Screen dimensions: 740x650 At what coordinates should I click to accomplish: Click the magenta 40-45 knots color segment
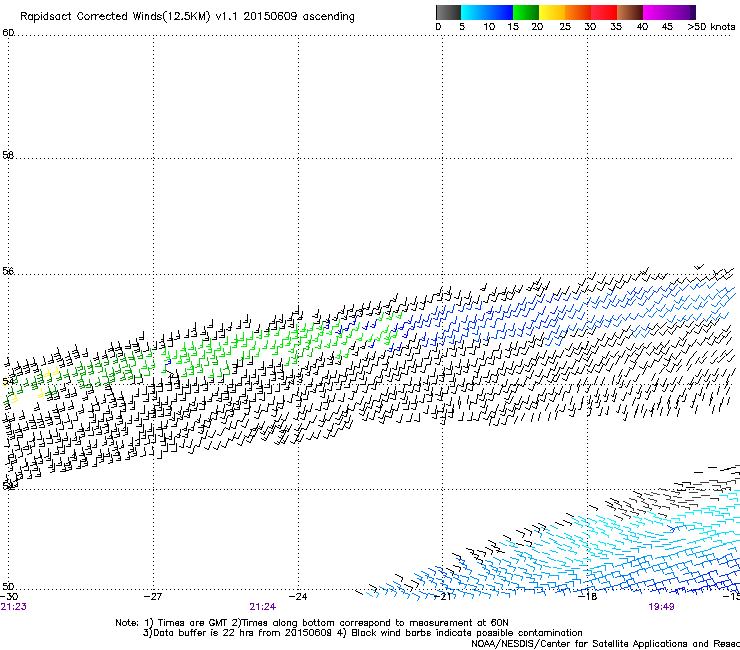656,12
